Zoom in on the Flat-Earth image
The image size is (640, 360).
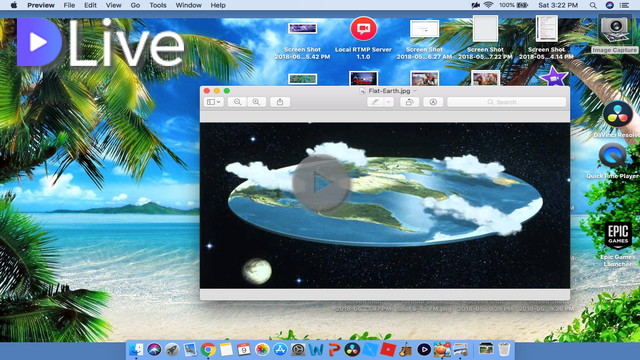pos(256,102)
